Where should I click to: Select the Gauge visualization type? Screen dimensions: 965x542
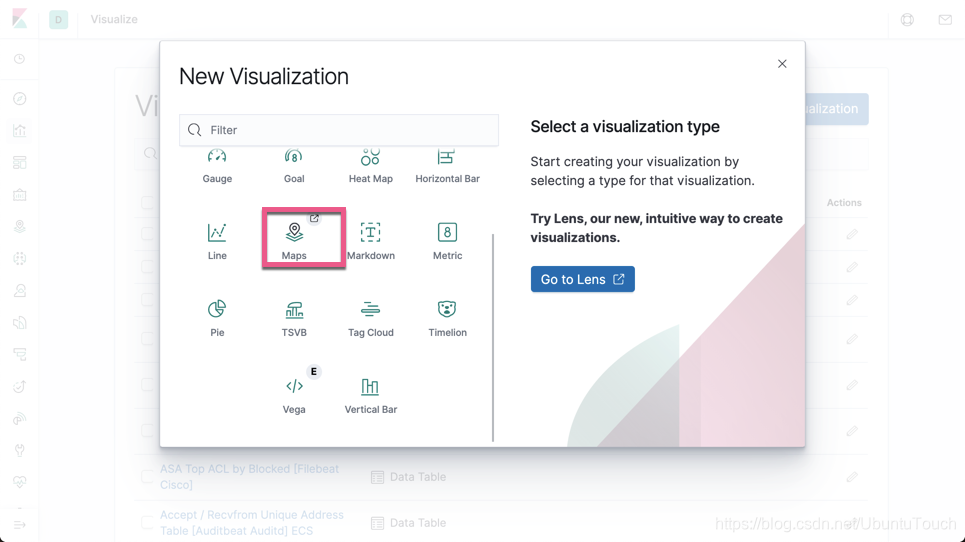click(x=217, y=166)
